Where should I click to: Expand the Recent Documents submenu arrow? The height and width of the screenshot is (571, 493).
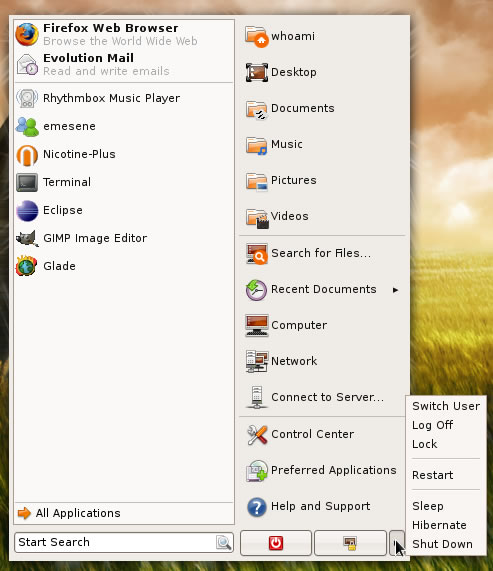[x=395, y=290]
